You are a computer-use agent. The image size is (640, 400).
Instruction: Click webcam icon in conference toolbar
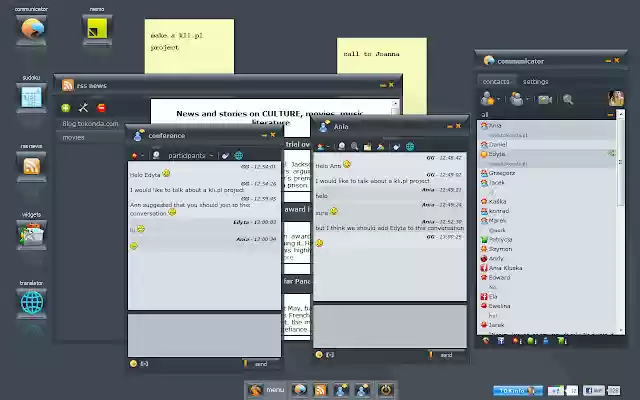pos(156,156)
